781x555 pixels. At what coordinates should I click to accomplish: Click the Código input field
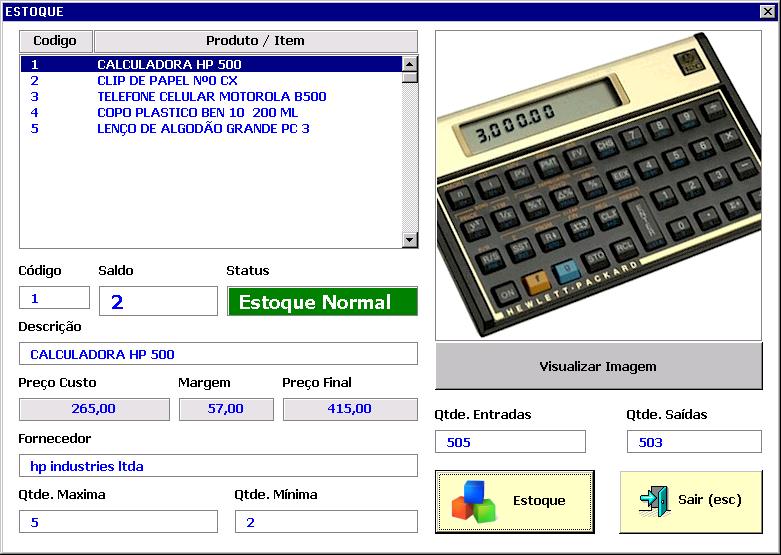tap(54, 298)
